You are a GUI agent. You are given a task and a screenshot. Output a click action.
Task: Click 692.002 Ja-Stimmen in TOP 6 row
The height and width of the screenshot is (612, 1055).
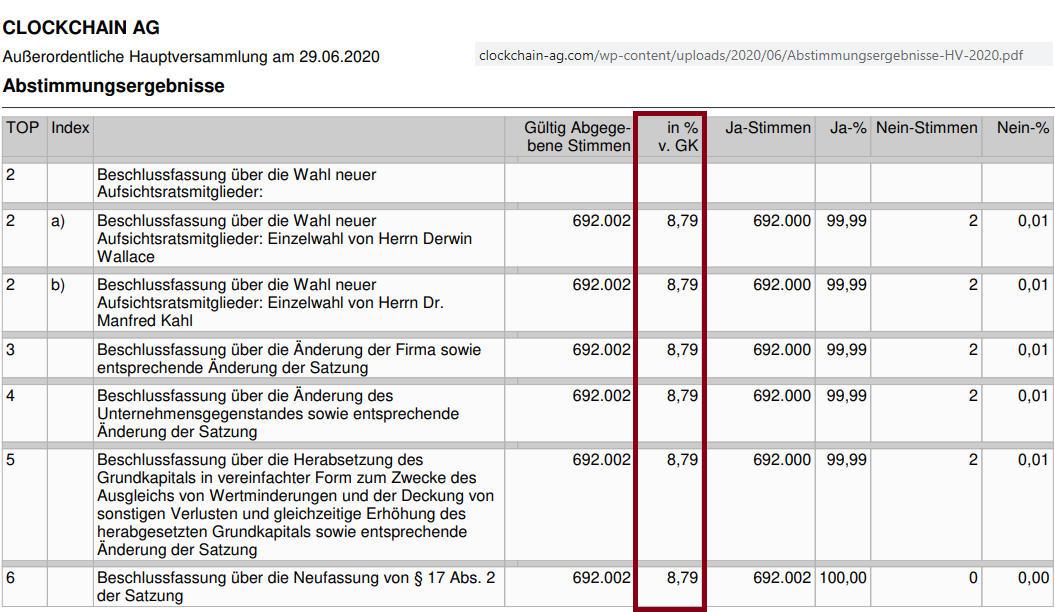coord(782,578)
